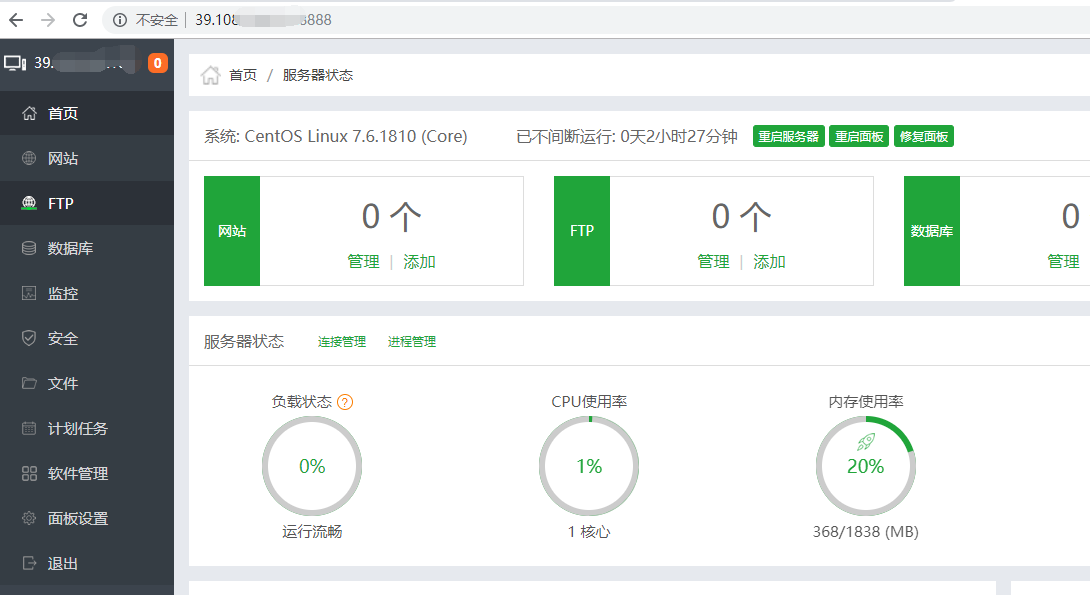Click the 修复面板 button
The image size is (1090, 595).
click(x=924, y=136)
